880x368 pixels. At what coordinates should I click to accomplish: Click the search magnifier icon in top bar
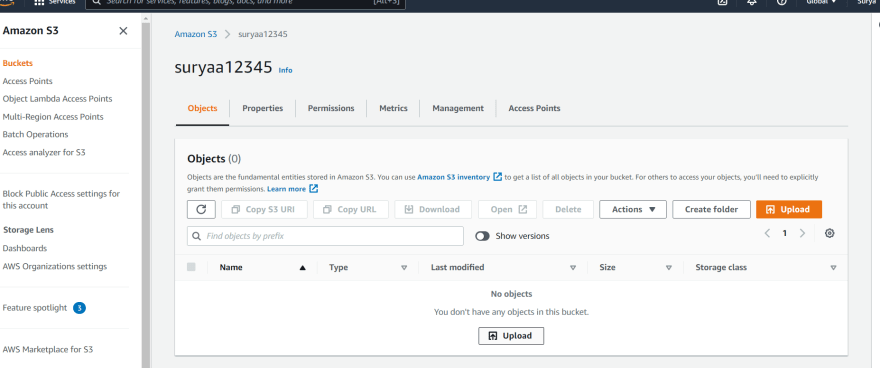[96, 2]
